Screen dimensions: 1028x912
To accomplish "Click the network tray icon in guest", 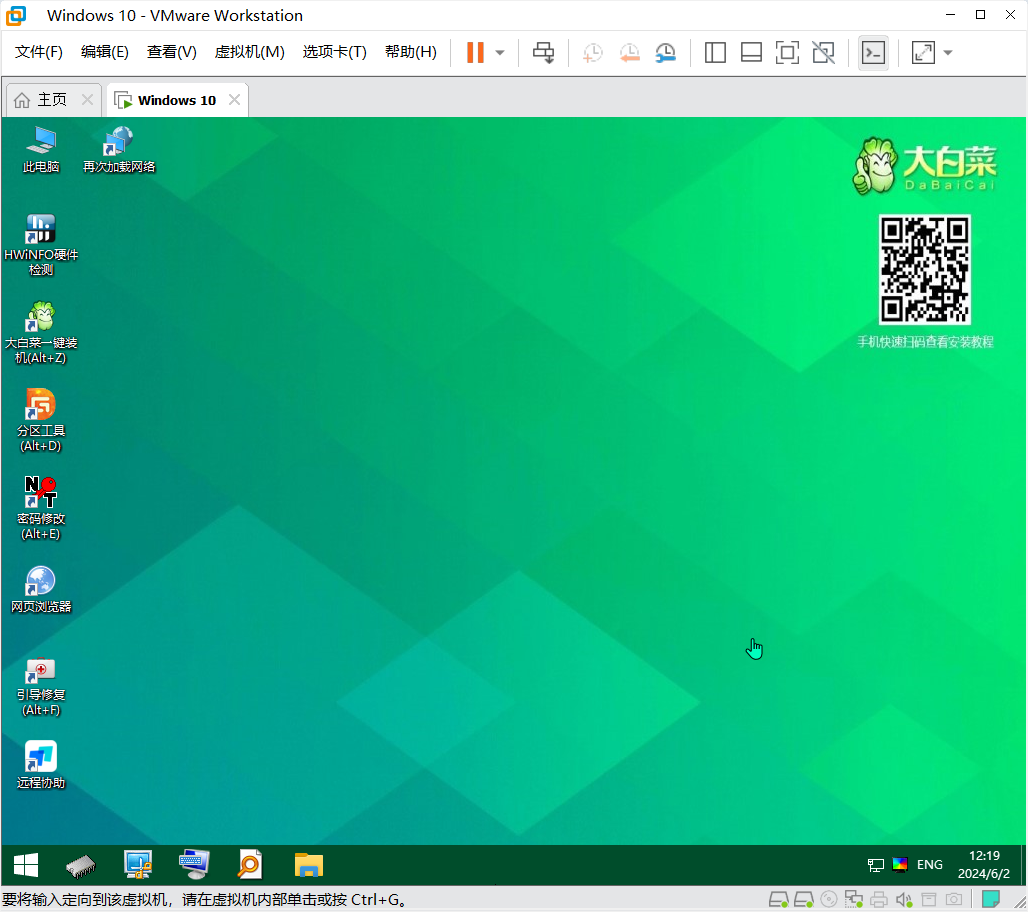I will click(875, 865).
